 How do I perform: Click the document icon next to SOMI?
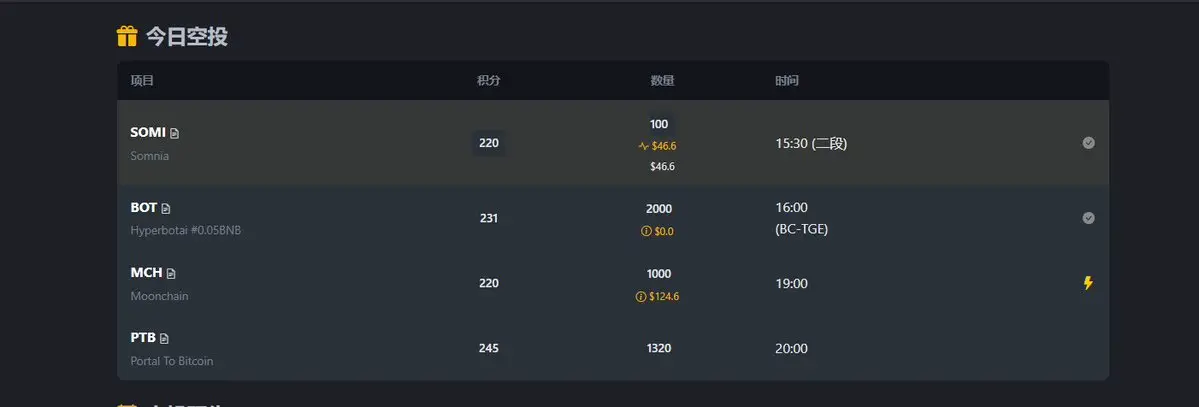[174, 133]
